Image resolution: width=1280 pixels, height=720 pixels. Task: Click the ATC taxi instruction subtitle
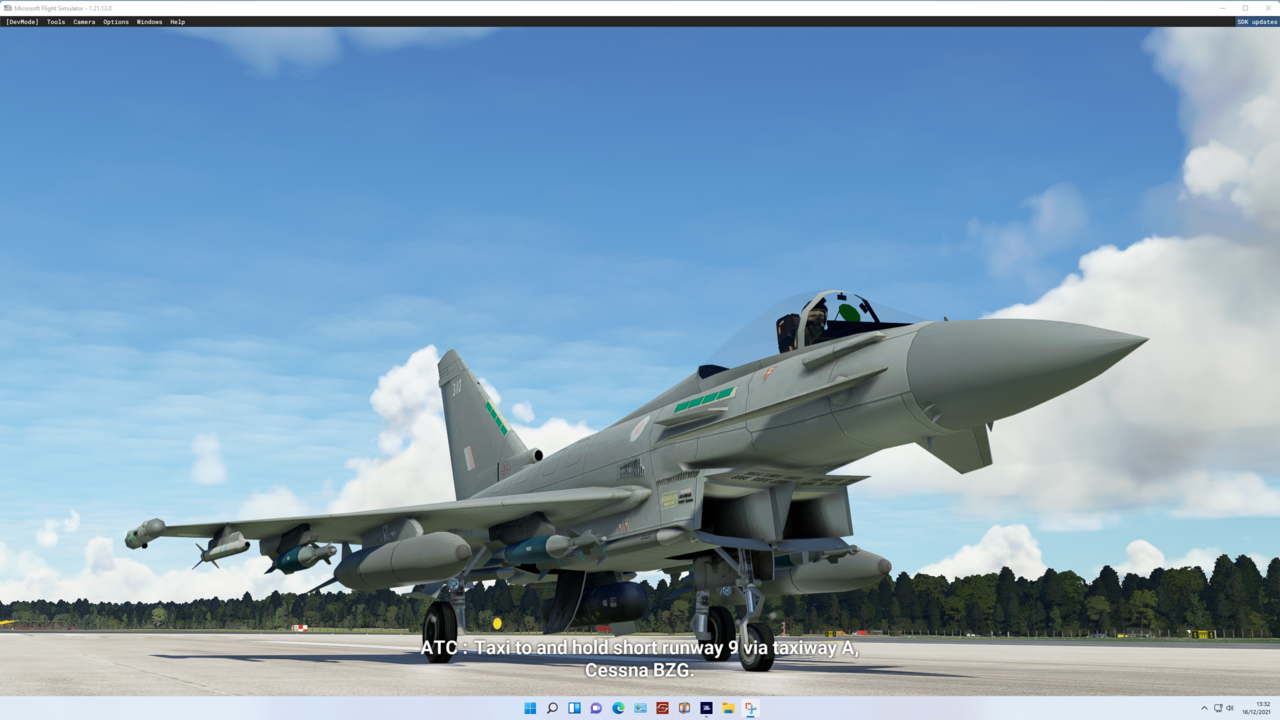(x=640, y=659)
